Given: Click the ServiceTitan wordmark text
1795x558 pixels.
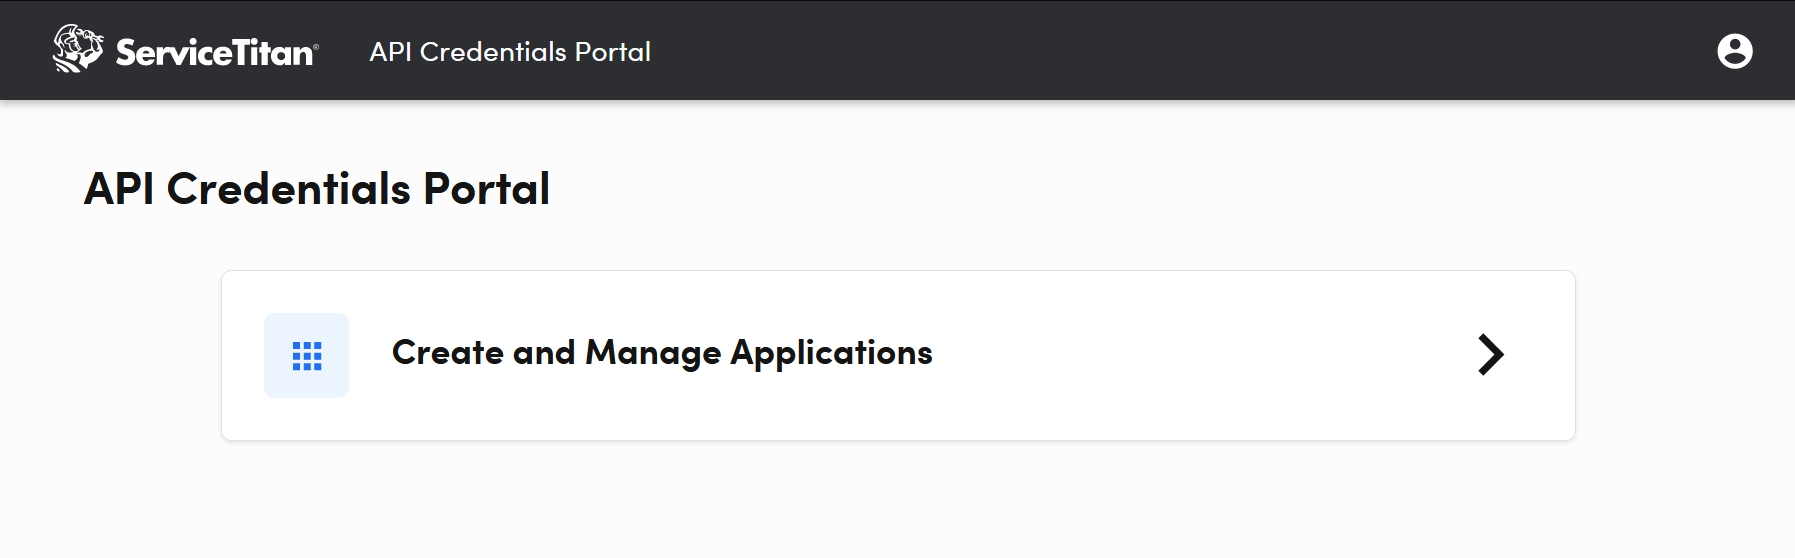Looking at the screenshot, I should pos(215,52).
